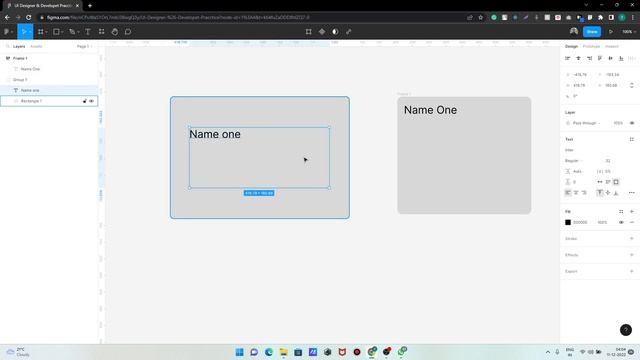The height and width of the screenshot is (360, 640).
Task: Click the multiplayer avatar icon near Share
Action: 573,31
